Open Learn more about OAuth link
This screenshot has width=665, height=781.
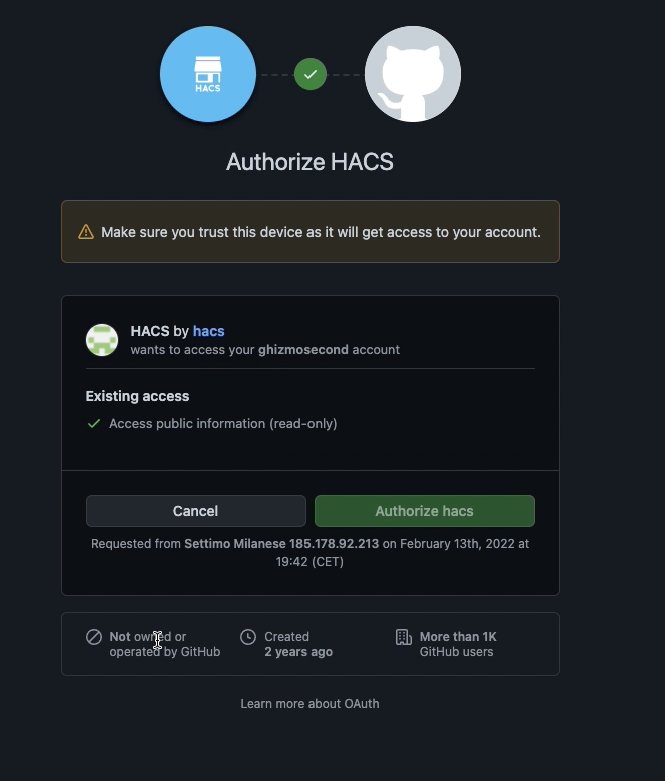click(x=310, y=703)
